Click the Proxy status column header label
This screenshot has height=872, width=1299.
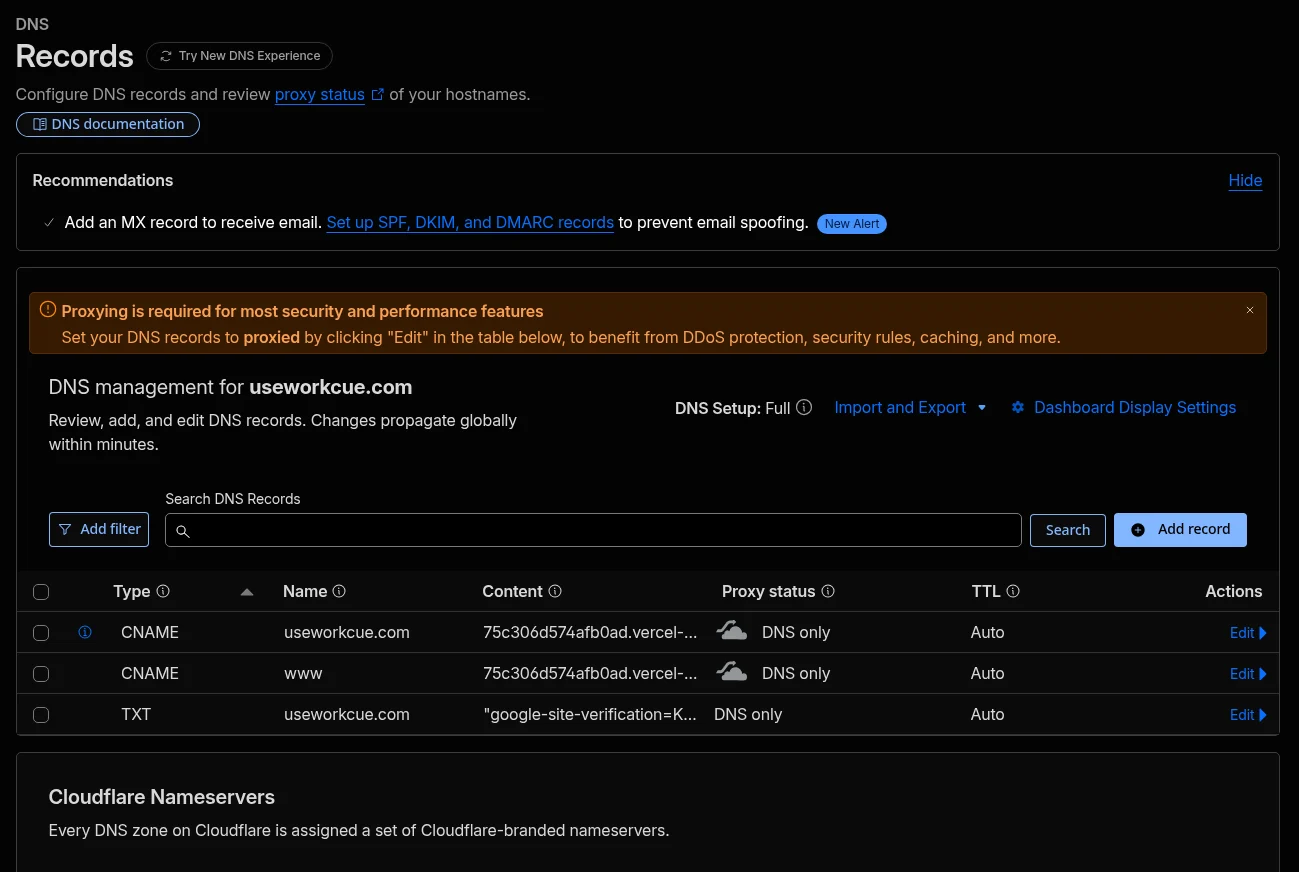tap(769, 591)
